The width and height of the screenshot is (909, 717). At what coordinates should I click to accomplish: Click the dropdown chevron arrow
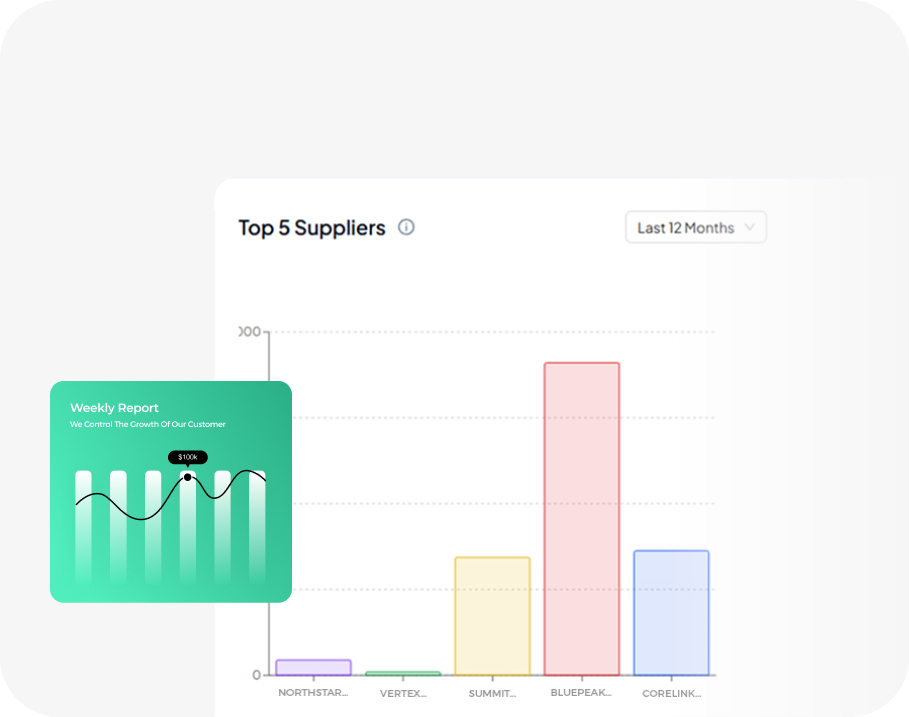(750, 228)
